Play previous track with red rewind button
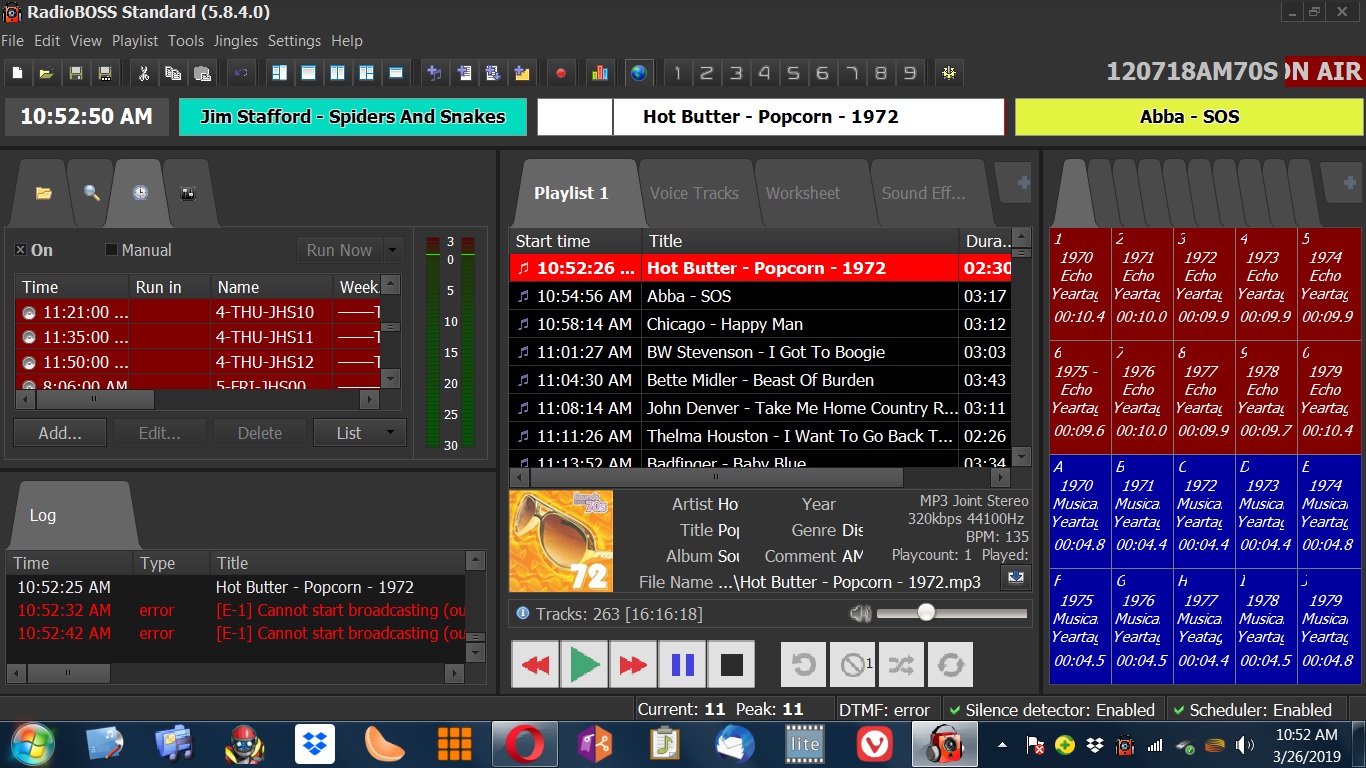Image resolution: width=1366 pixels, height=768 pixels. pyautogui.click(x=536, y=665)
